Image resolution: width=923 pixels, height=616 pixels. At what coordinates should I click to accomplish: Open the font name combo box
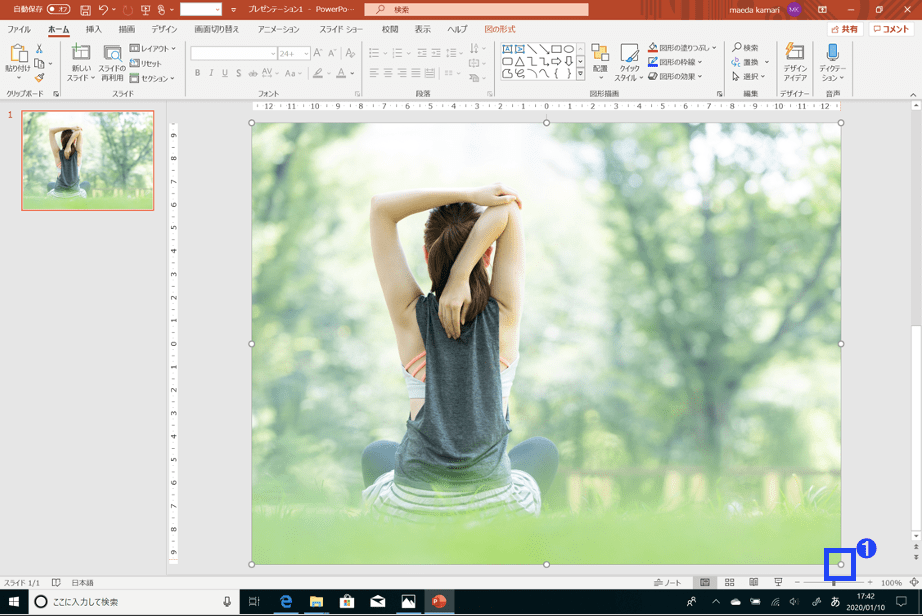234,54
